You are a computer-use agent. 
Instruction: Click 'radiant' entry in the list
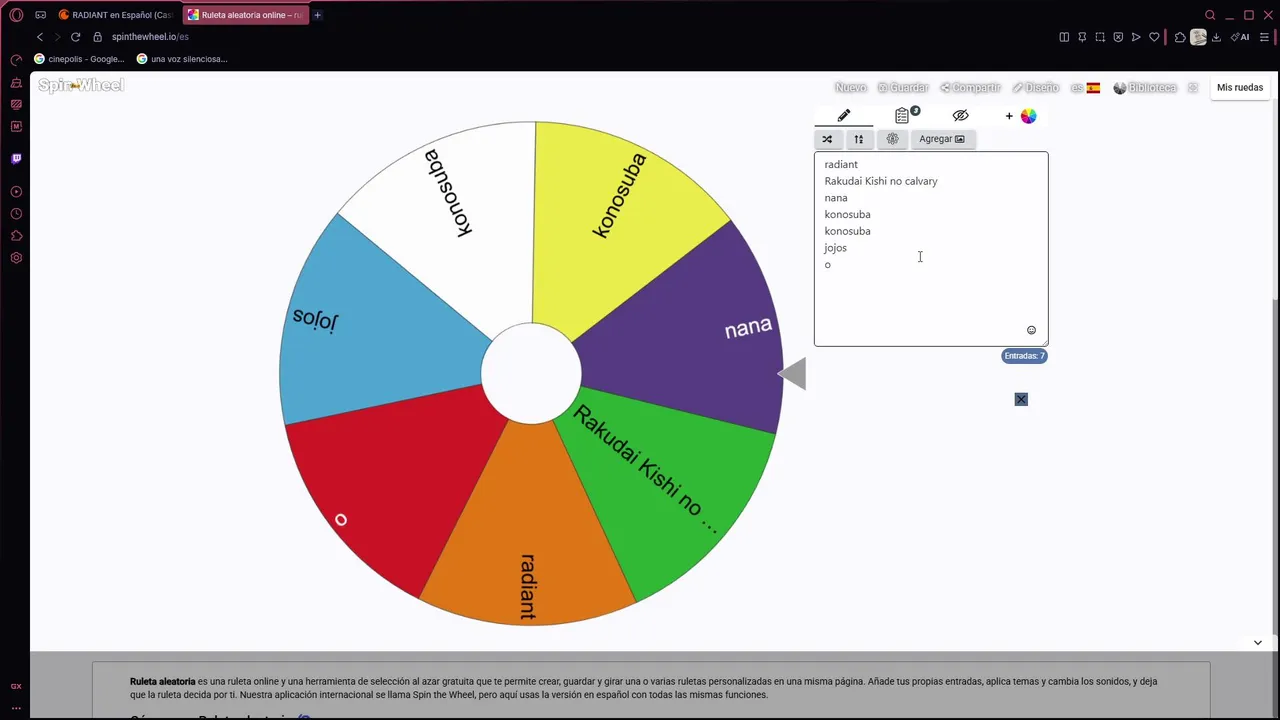pyautogui.click(x=841, y=164)
